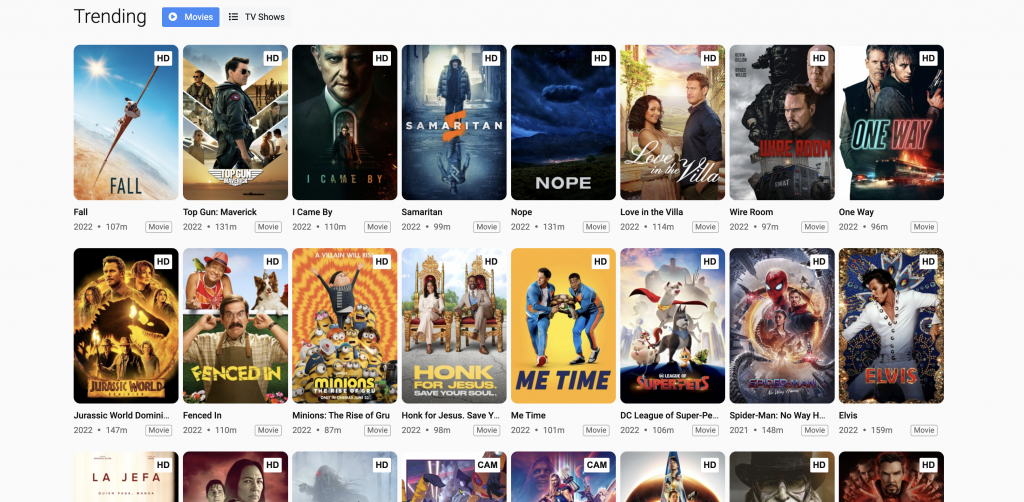Click the Movie tag under Elvis
The width and height of the screenshot is (1024, 502).
point(923,430)
